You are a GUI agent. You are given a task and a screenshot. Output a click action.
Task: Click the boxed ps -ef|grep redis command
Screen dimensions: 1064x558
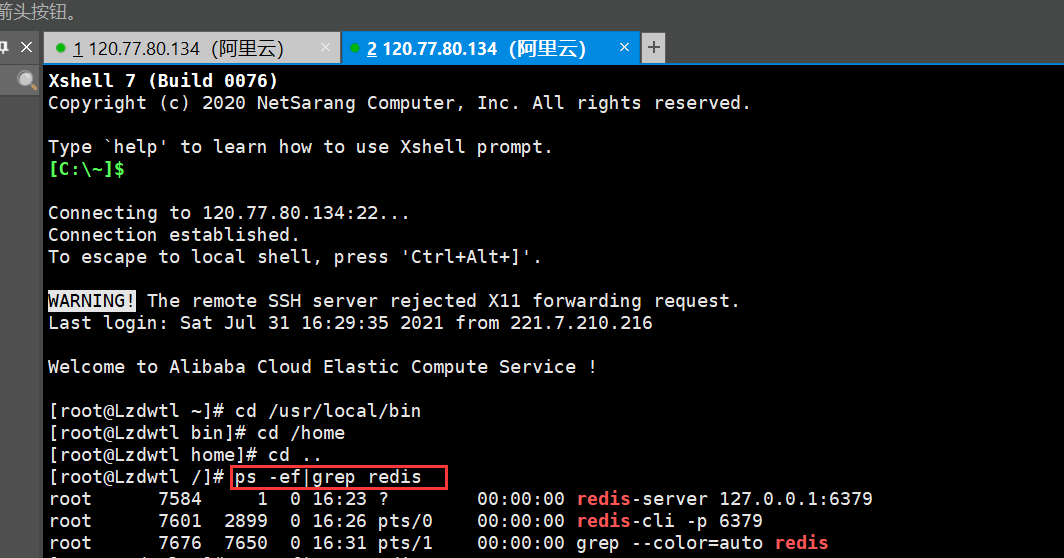click(339, 477)
